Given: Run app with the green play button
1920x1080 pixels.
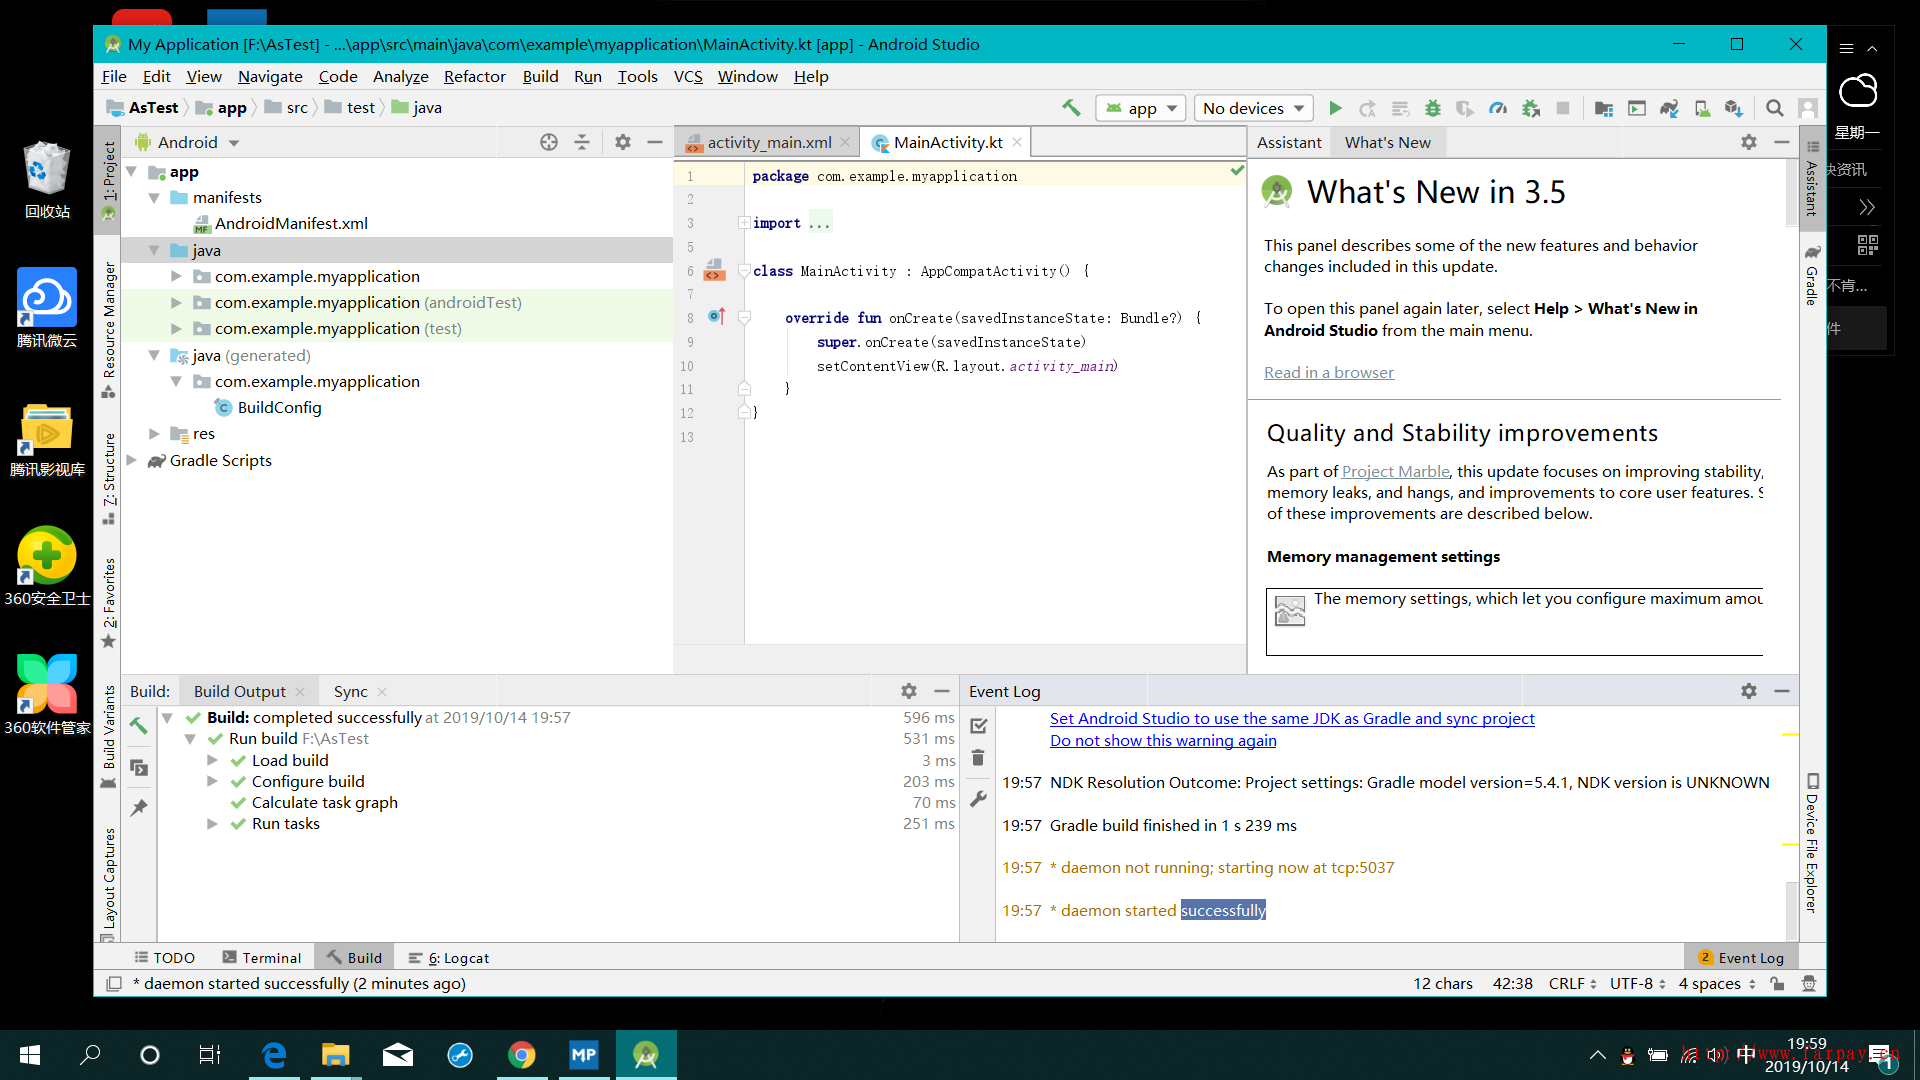Looking at the screenshot, I should [1335, 108].
